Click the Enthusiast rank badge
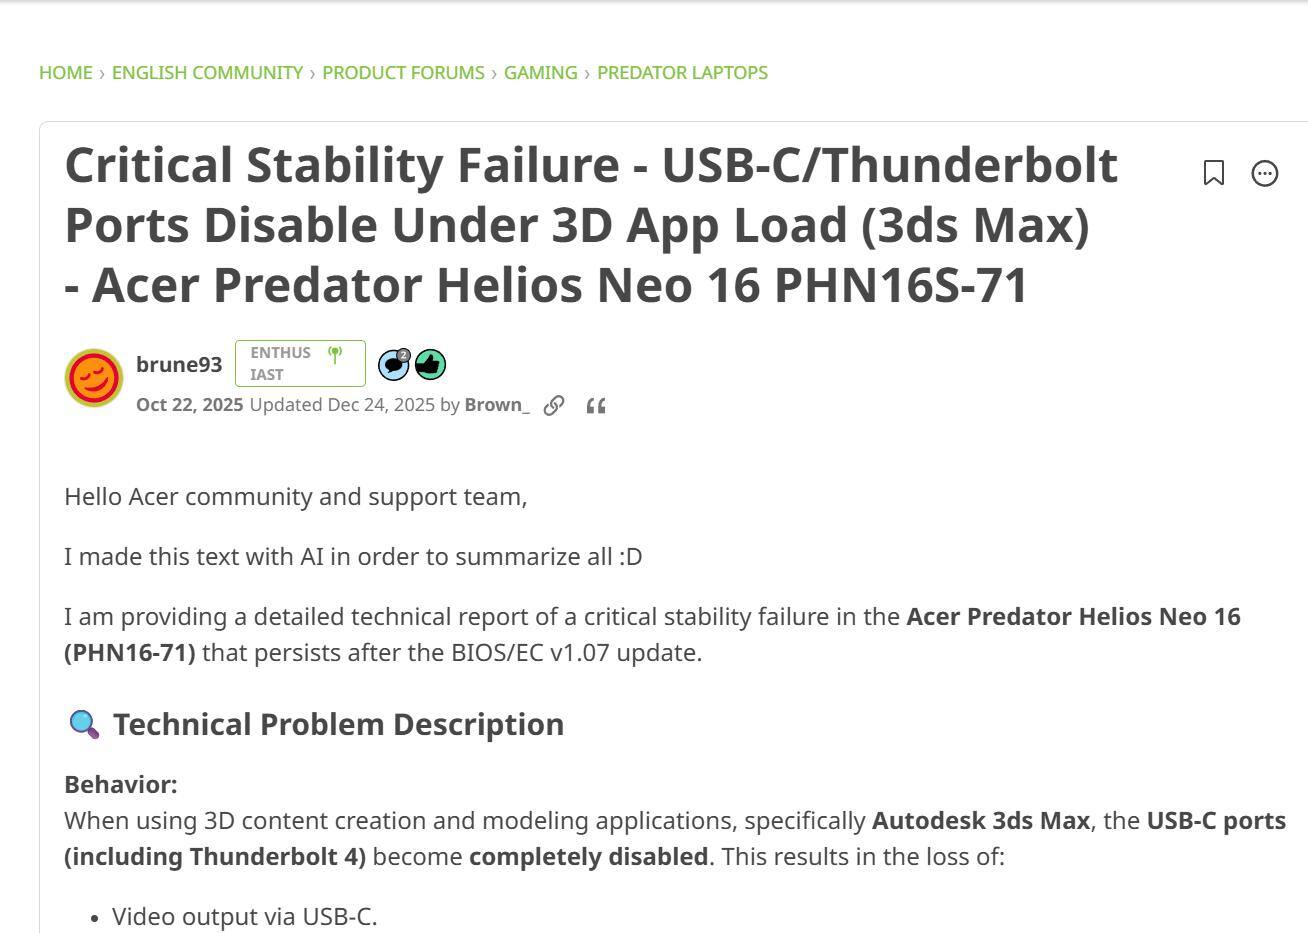 pos(281,363)
